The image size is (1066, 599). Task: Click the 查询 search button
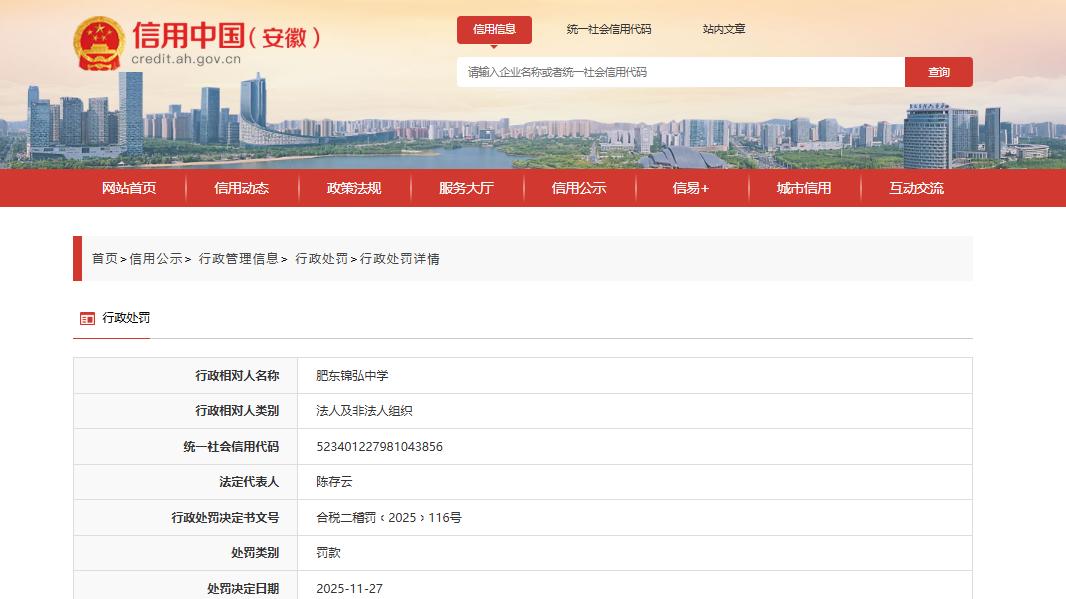click(x=938, y=71)
